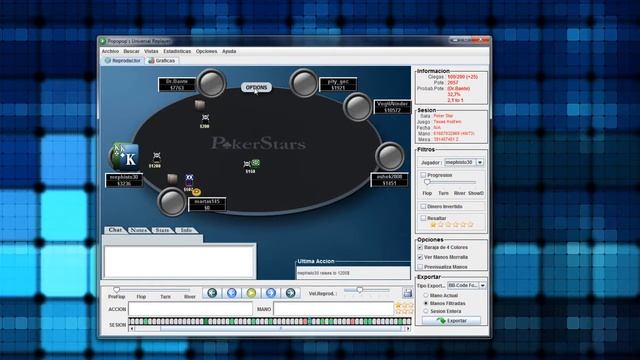Click the yellow dealer button on the table

pyautogui.click(x=197, y=192)
